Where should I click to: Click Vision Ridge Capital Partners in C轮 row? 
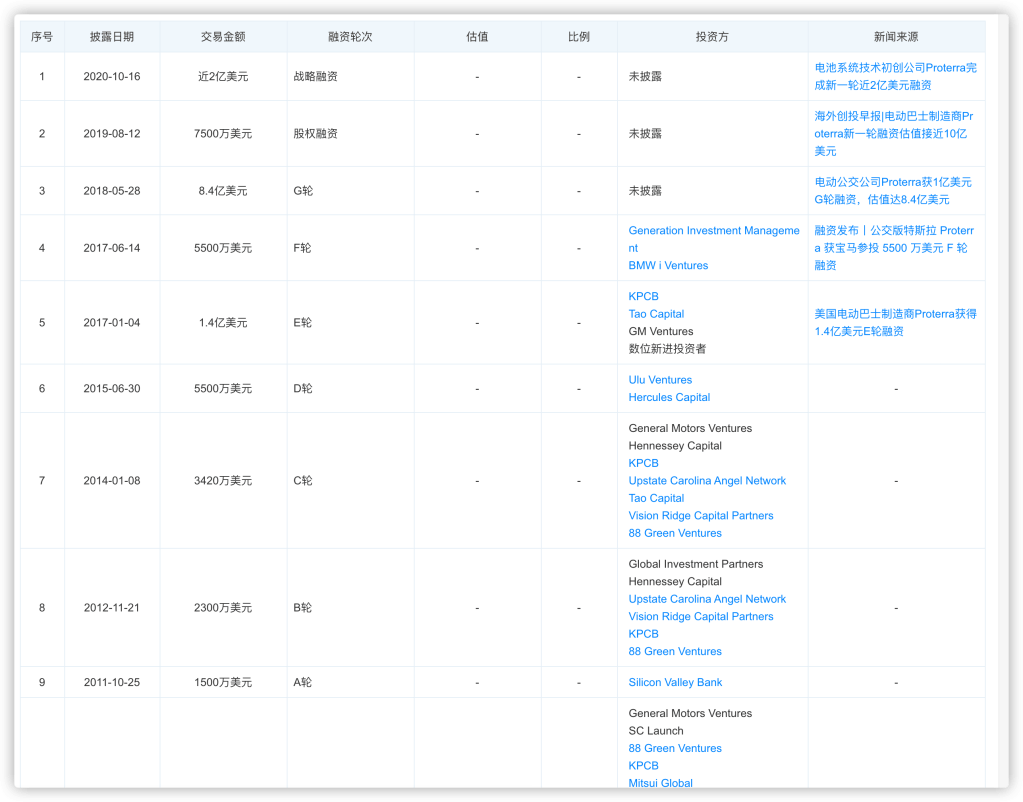tap(700, 516)
